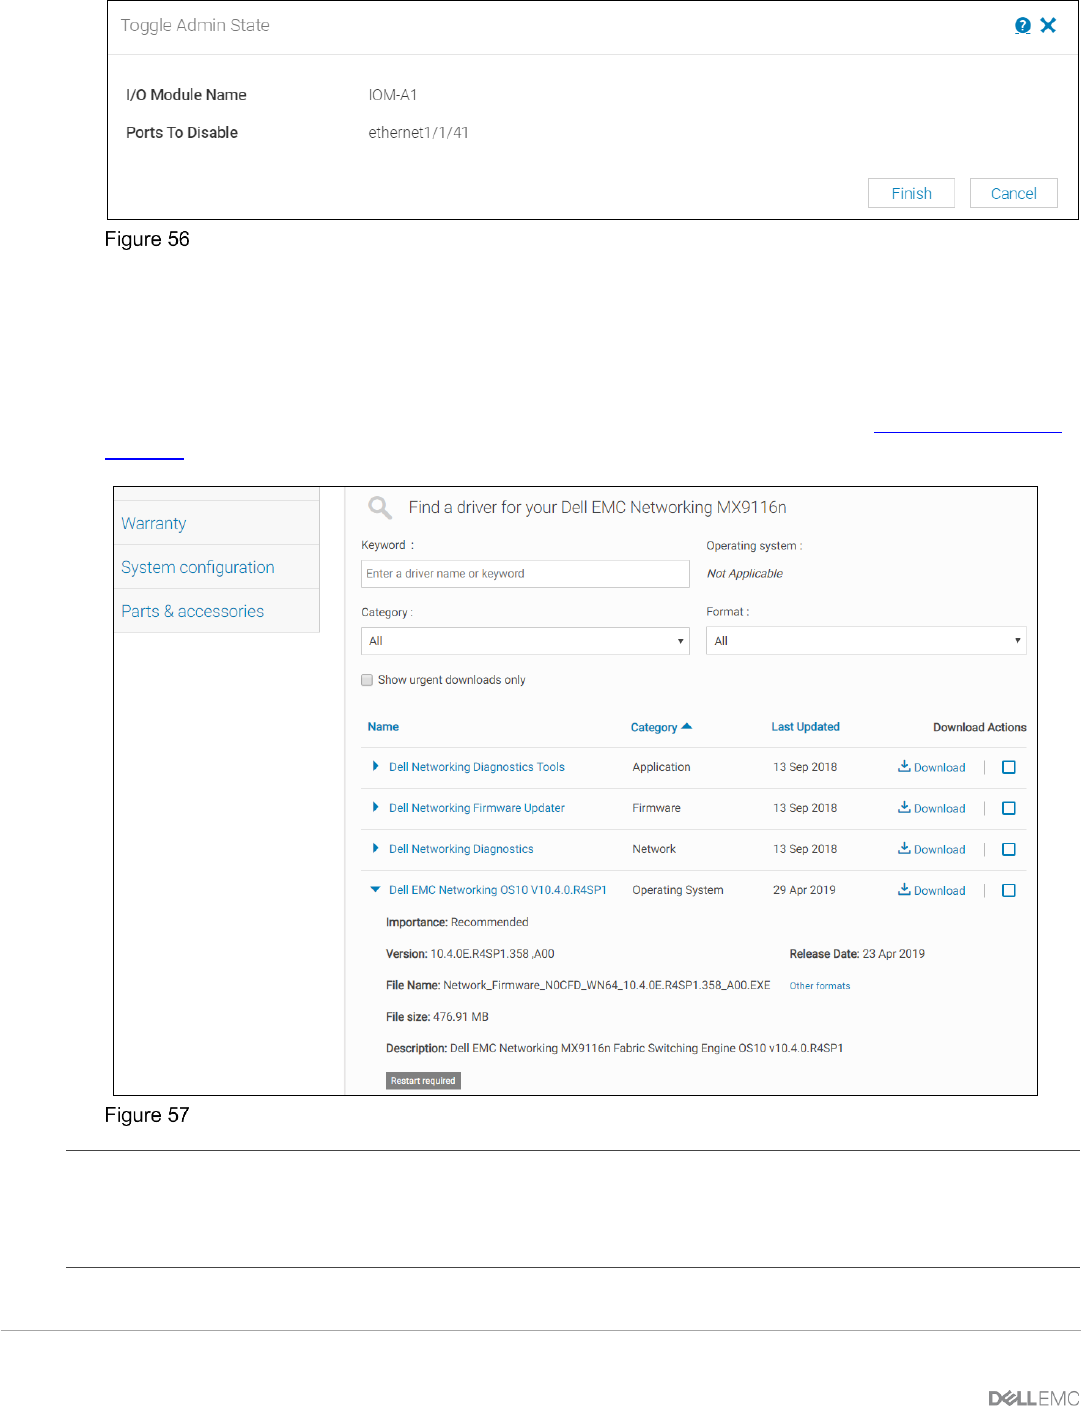Open the Category dropdown
This screenshot has height=1406, width=1081.
click(525, 641)
